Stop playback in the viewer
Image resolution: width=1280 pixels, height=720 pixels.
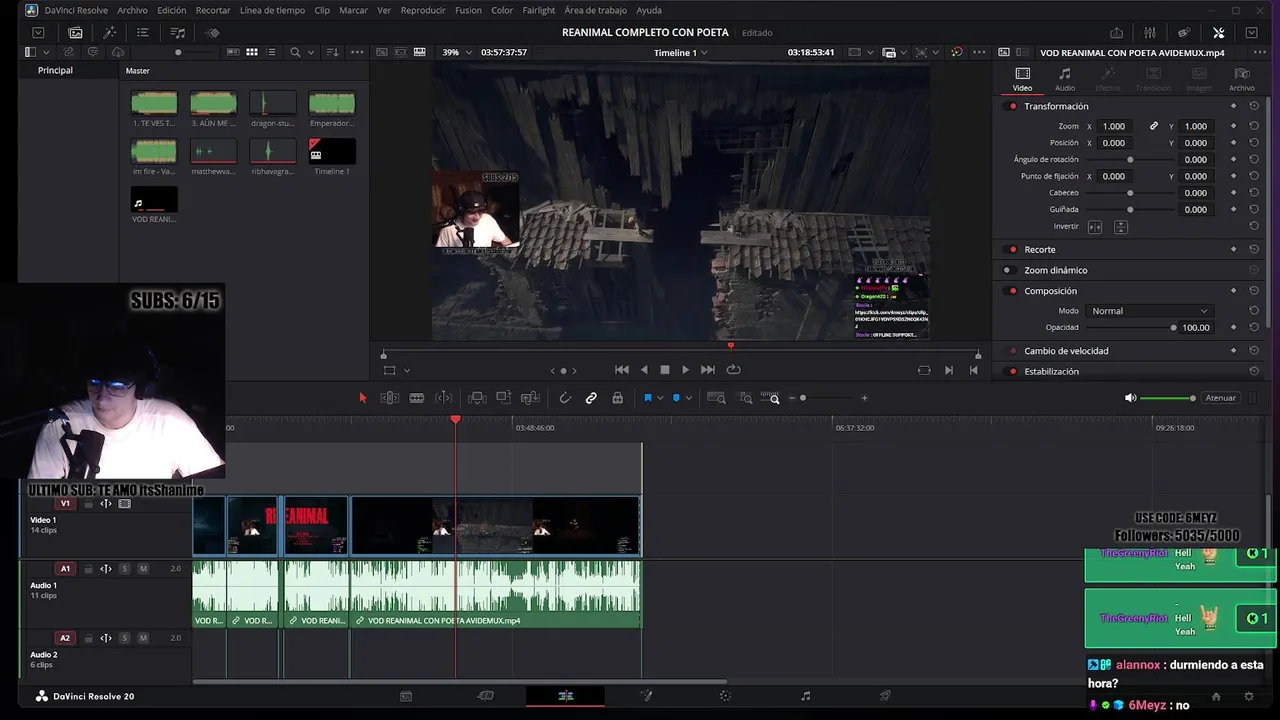pos(665,370)
